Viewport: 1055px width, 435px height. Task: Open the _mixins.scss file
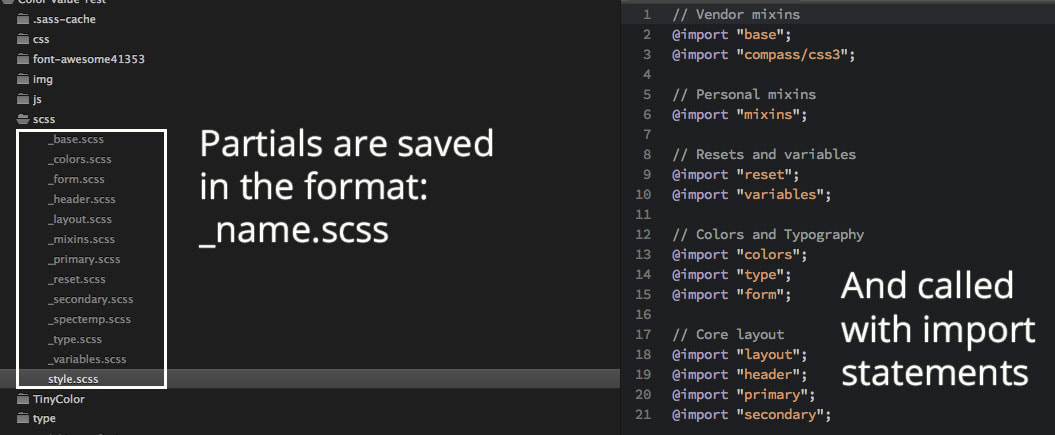[x=81, y=239]
